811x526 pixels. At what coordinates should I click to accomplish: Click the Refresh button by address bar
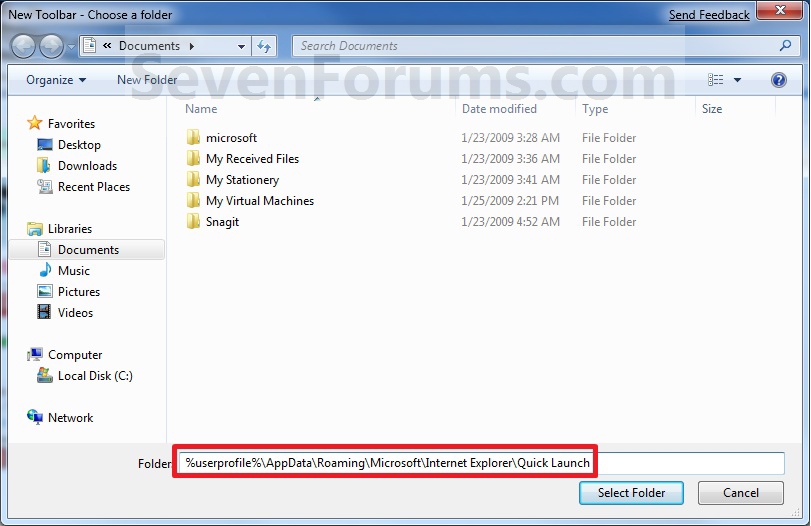[x=264, y=47]
